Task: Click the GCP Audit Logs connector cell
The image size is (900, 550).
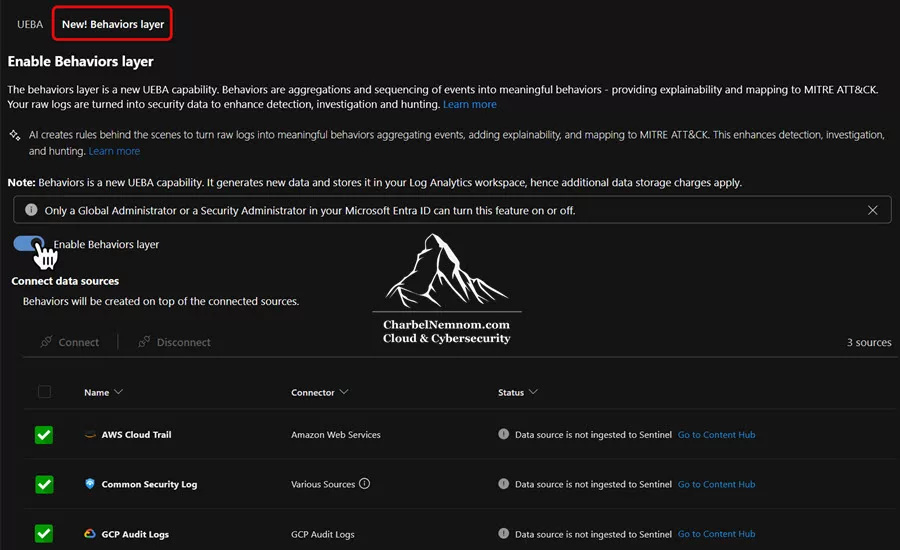Action: coord(323,534)
